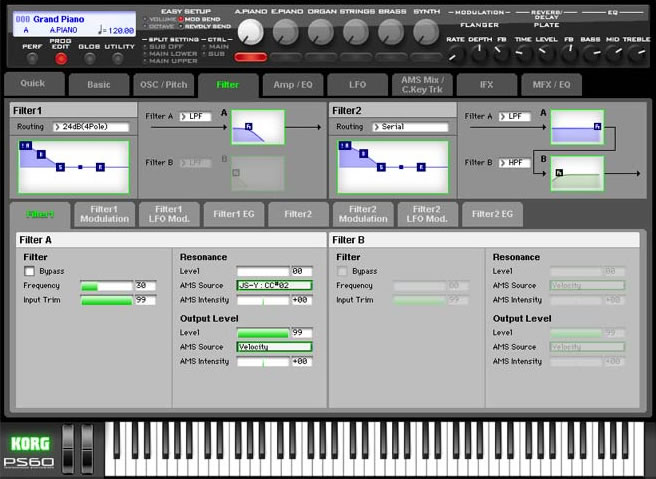
Task: Adjust the reverb LEVEL knob
Action: tap(546, 54)
